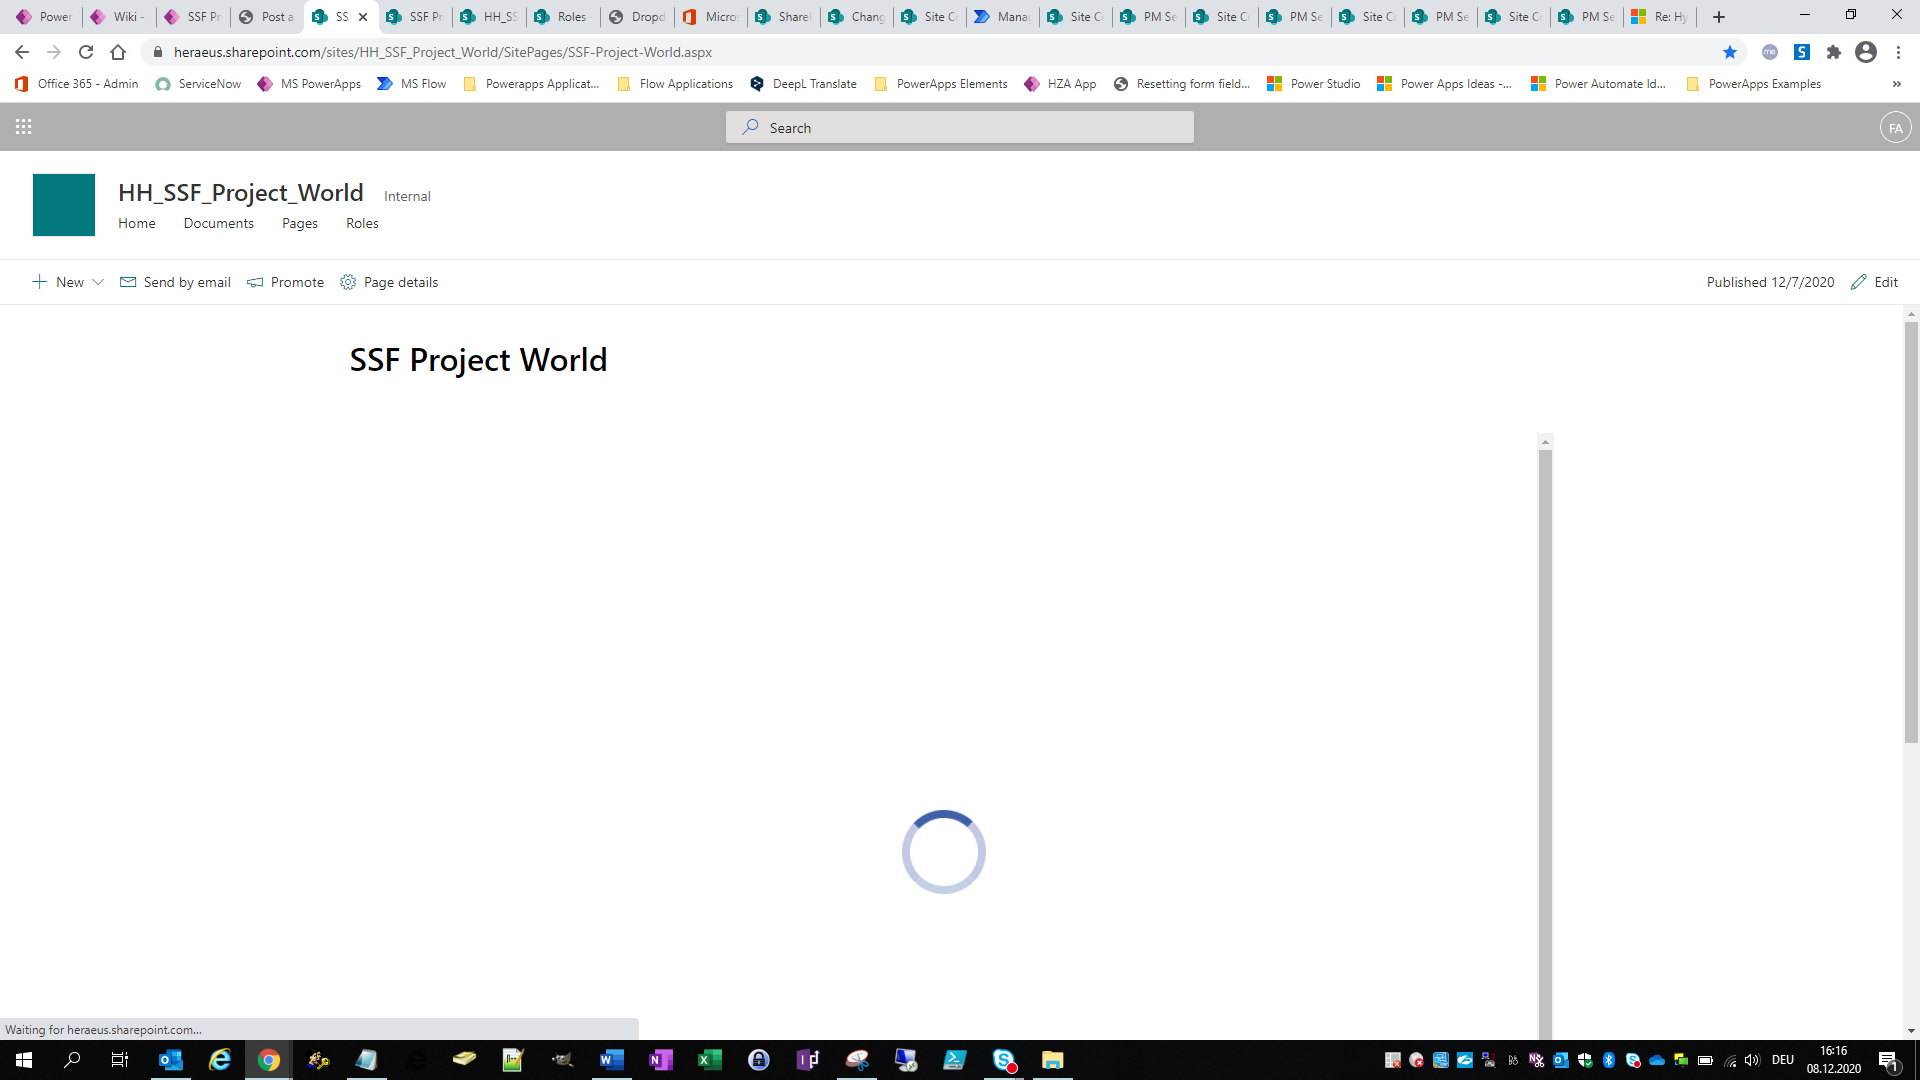Open the SharePoint app launcher waffle
Image resolution: width=1920 pixels, height=1080 pixels.
24,127
